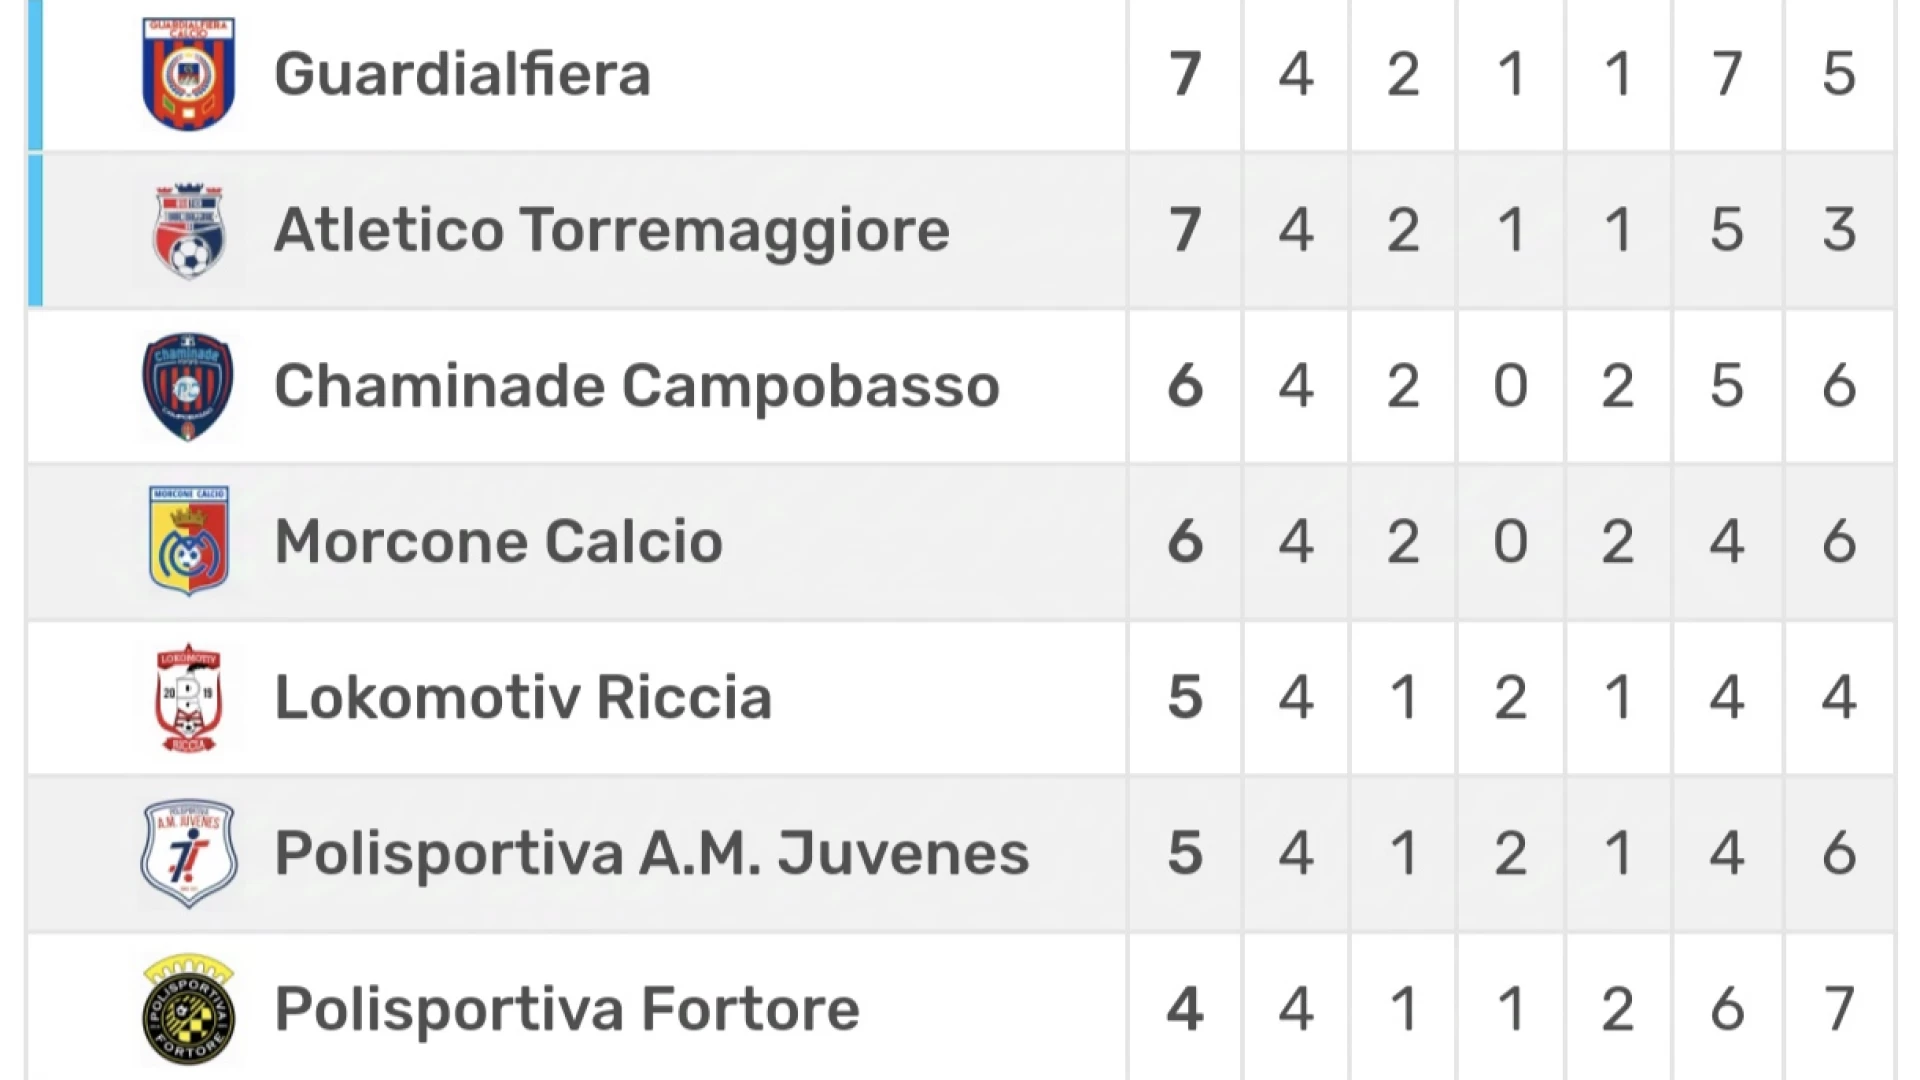Click the Guardialfiera team crest
Viewport: 1920px width, 1080px height.
(x=188, y=73)
